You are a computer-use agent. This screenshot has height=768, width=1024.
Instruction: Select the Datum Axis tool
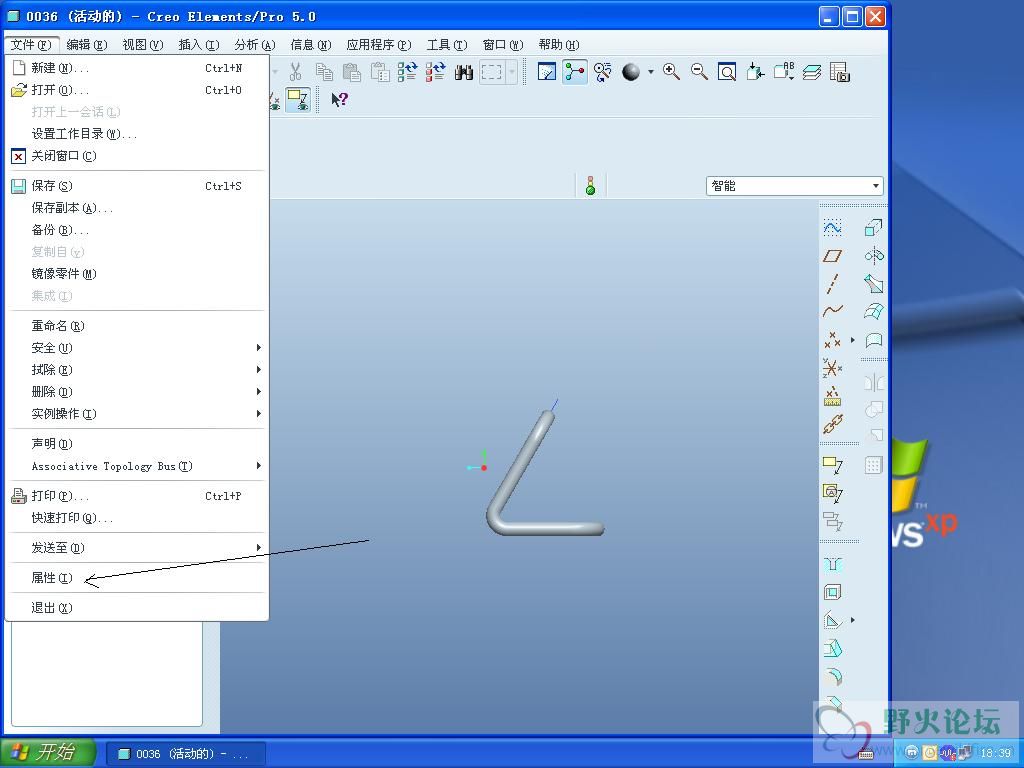tap(833, 284)
